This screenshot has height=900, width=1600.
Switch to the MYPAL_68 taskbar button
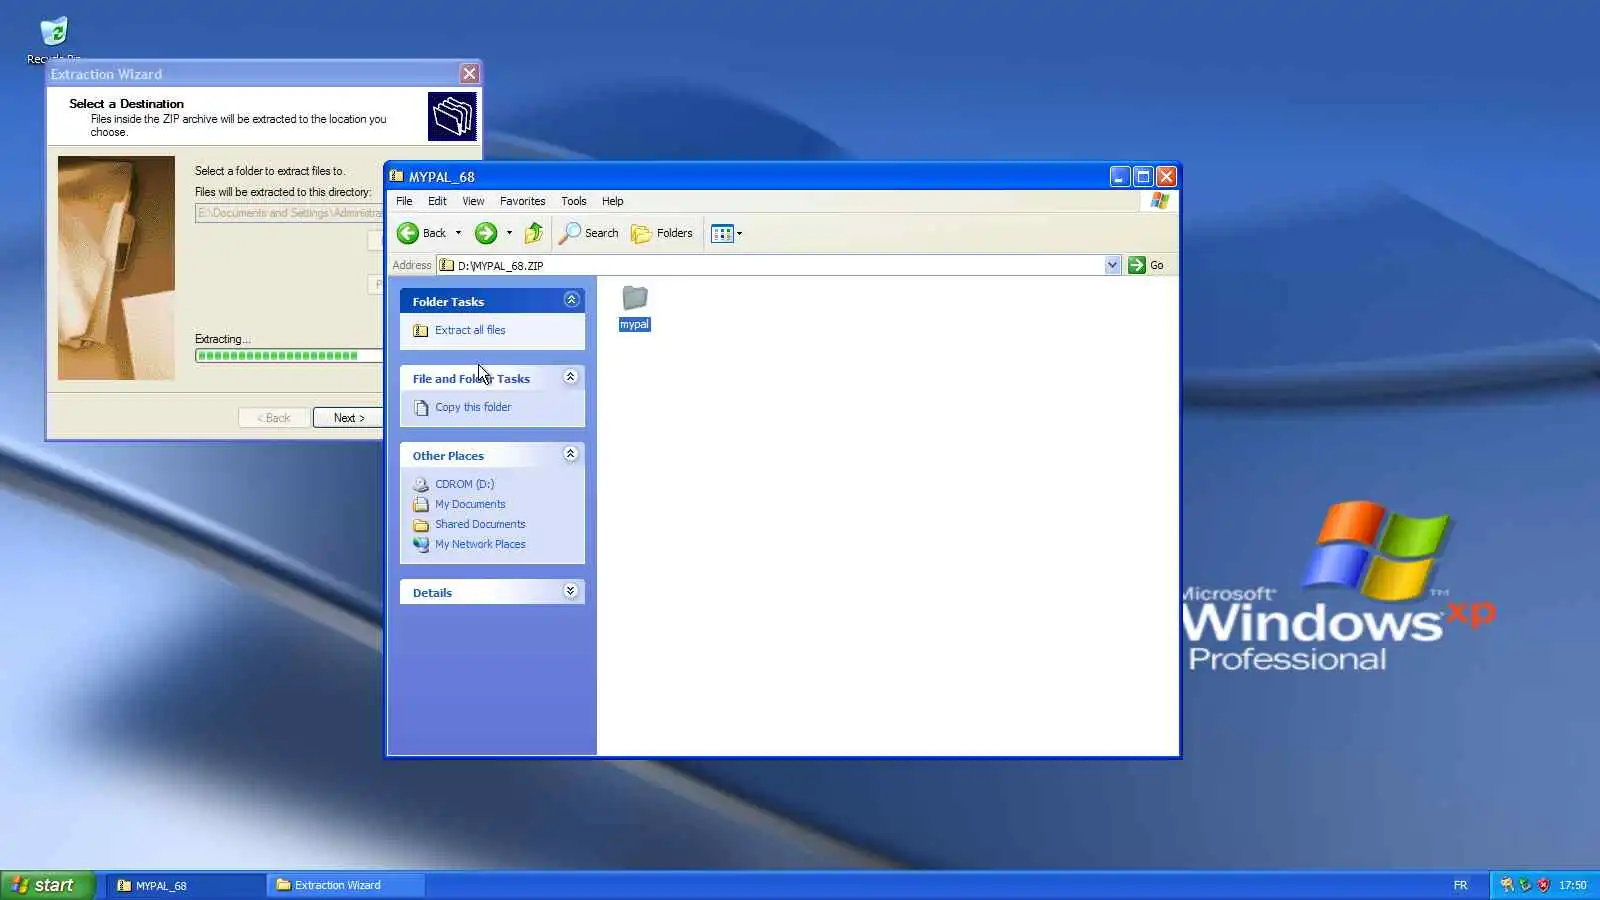(x=185, y=885)
